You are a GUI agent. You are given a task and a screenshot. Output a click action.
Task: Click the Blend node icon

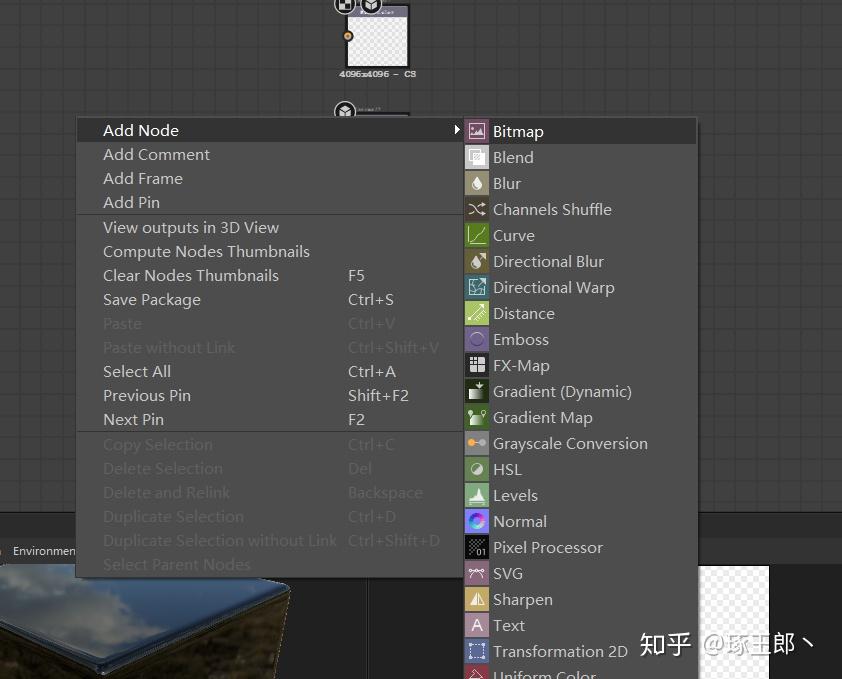click(476, 157)
